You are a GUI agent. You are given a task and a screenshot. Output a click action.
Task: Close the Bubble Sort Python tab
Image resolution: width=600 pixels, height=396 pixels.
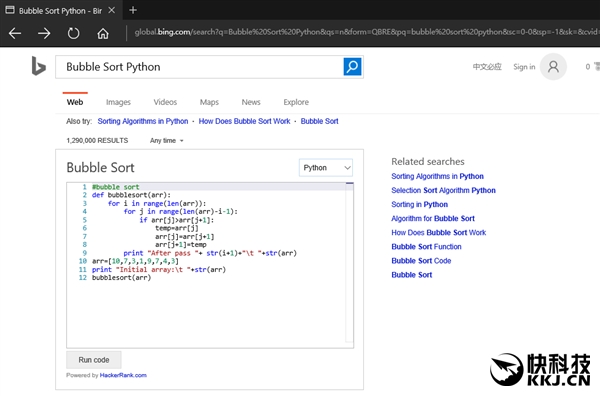click(111, 10)
